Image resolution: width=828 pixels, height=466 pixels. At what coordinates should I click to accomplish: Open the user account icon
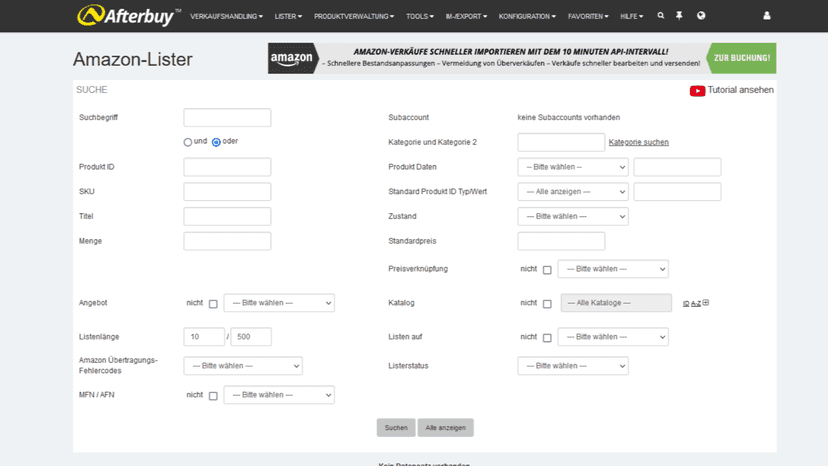(x=767, y=16)
